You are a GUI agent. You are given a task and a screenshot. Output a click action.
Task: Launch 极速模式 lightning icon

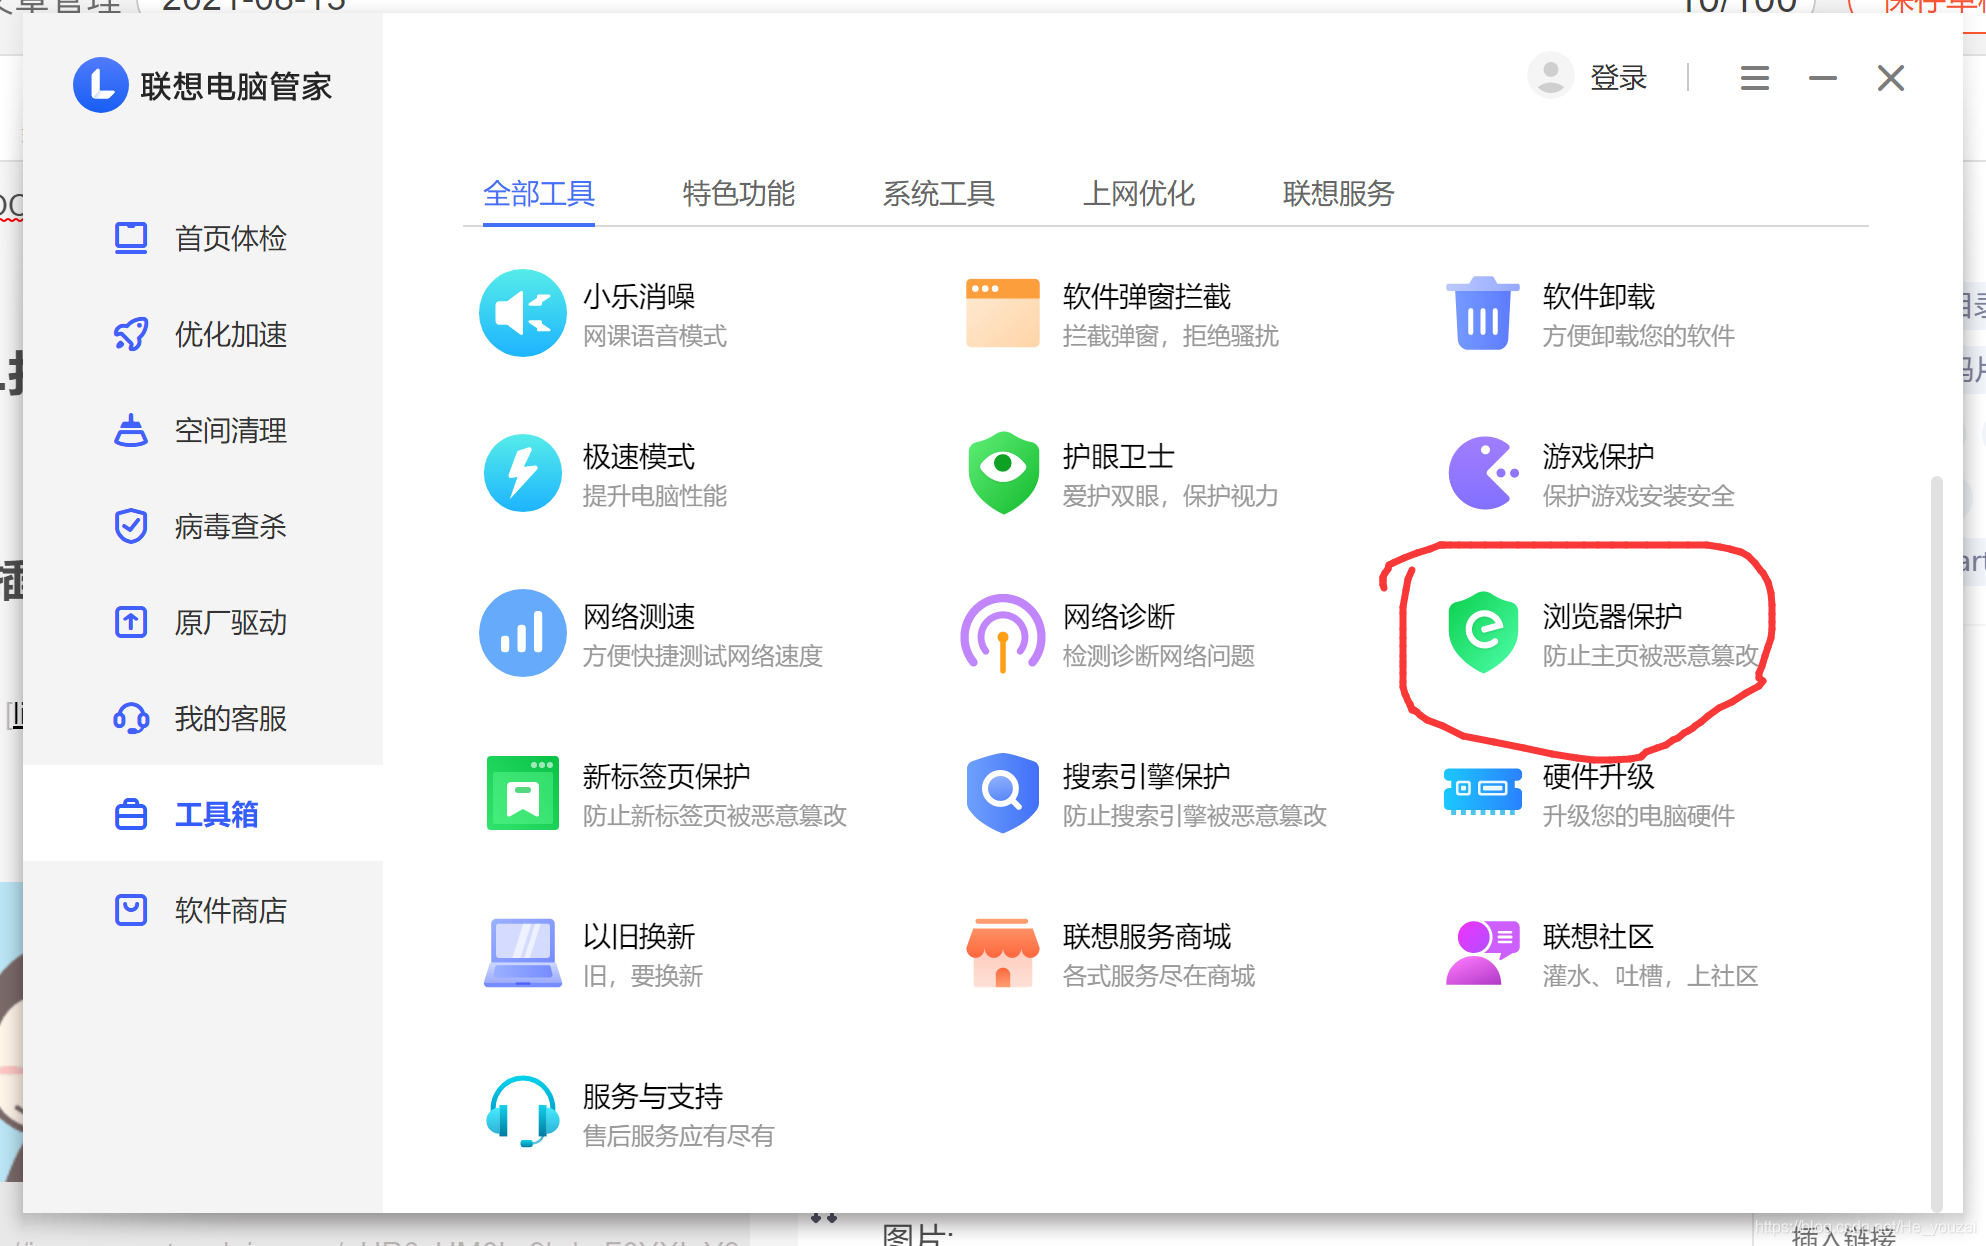point(522,473)
